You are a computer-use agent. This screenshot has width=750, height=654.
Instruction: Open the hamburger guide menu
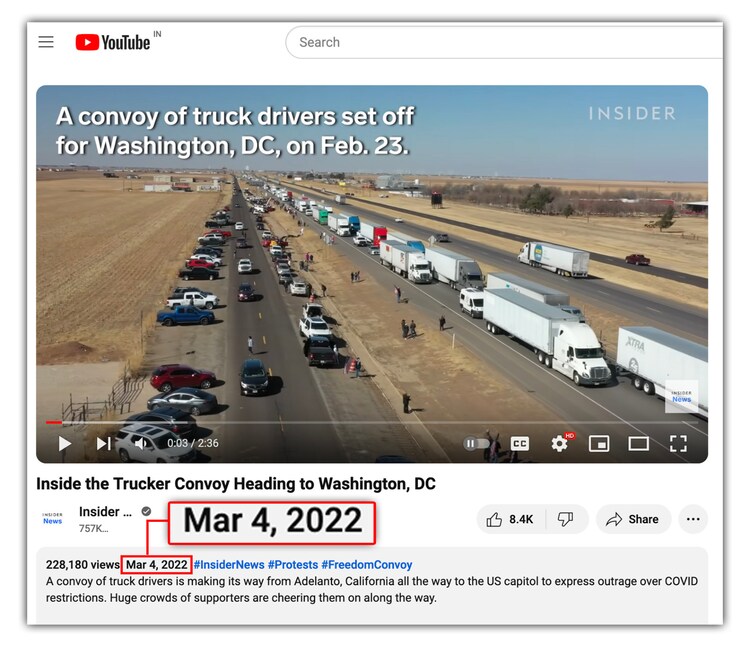(46, 42)
